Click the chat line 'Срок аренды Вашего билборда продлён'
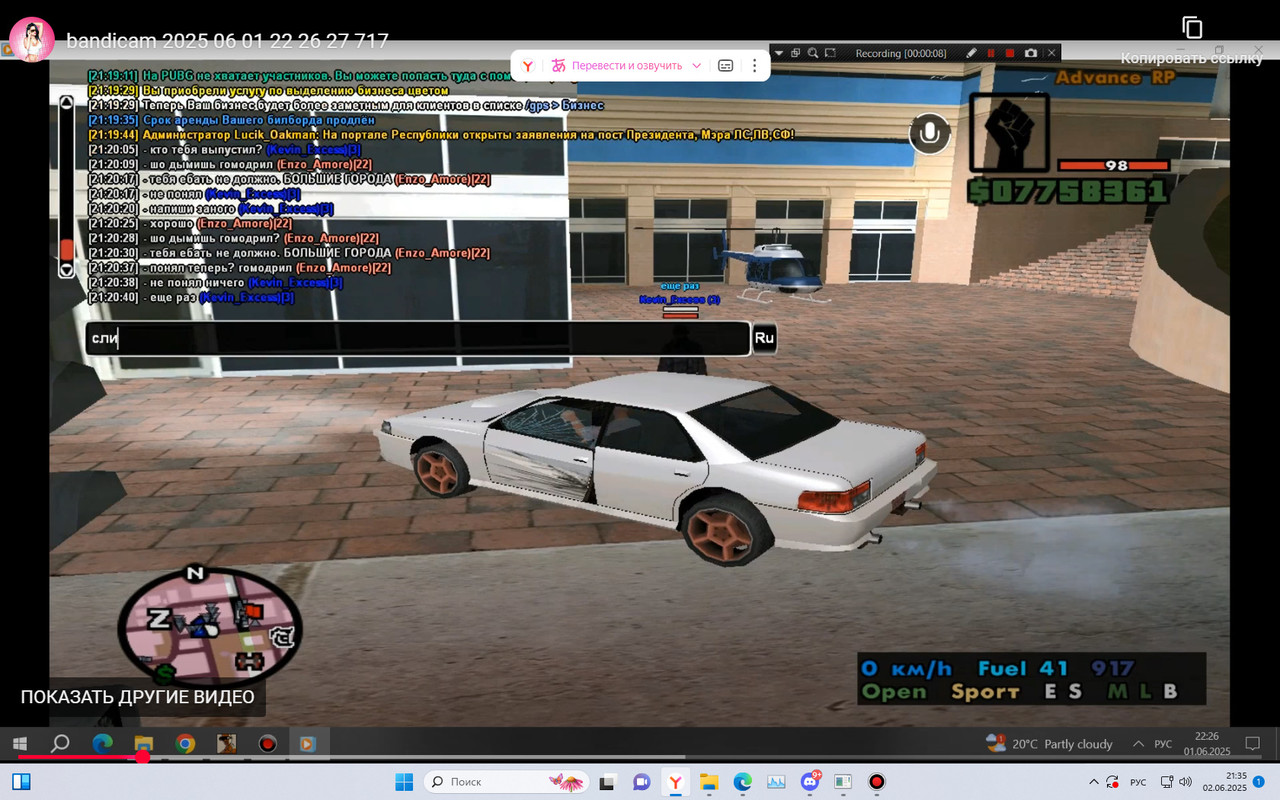Image resolution: width=1280 pixels, height=800 pixels. pos(231,120)
